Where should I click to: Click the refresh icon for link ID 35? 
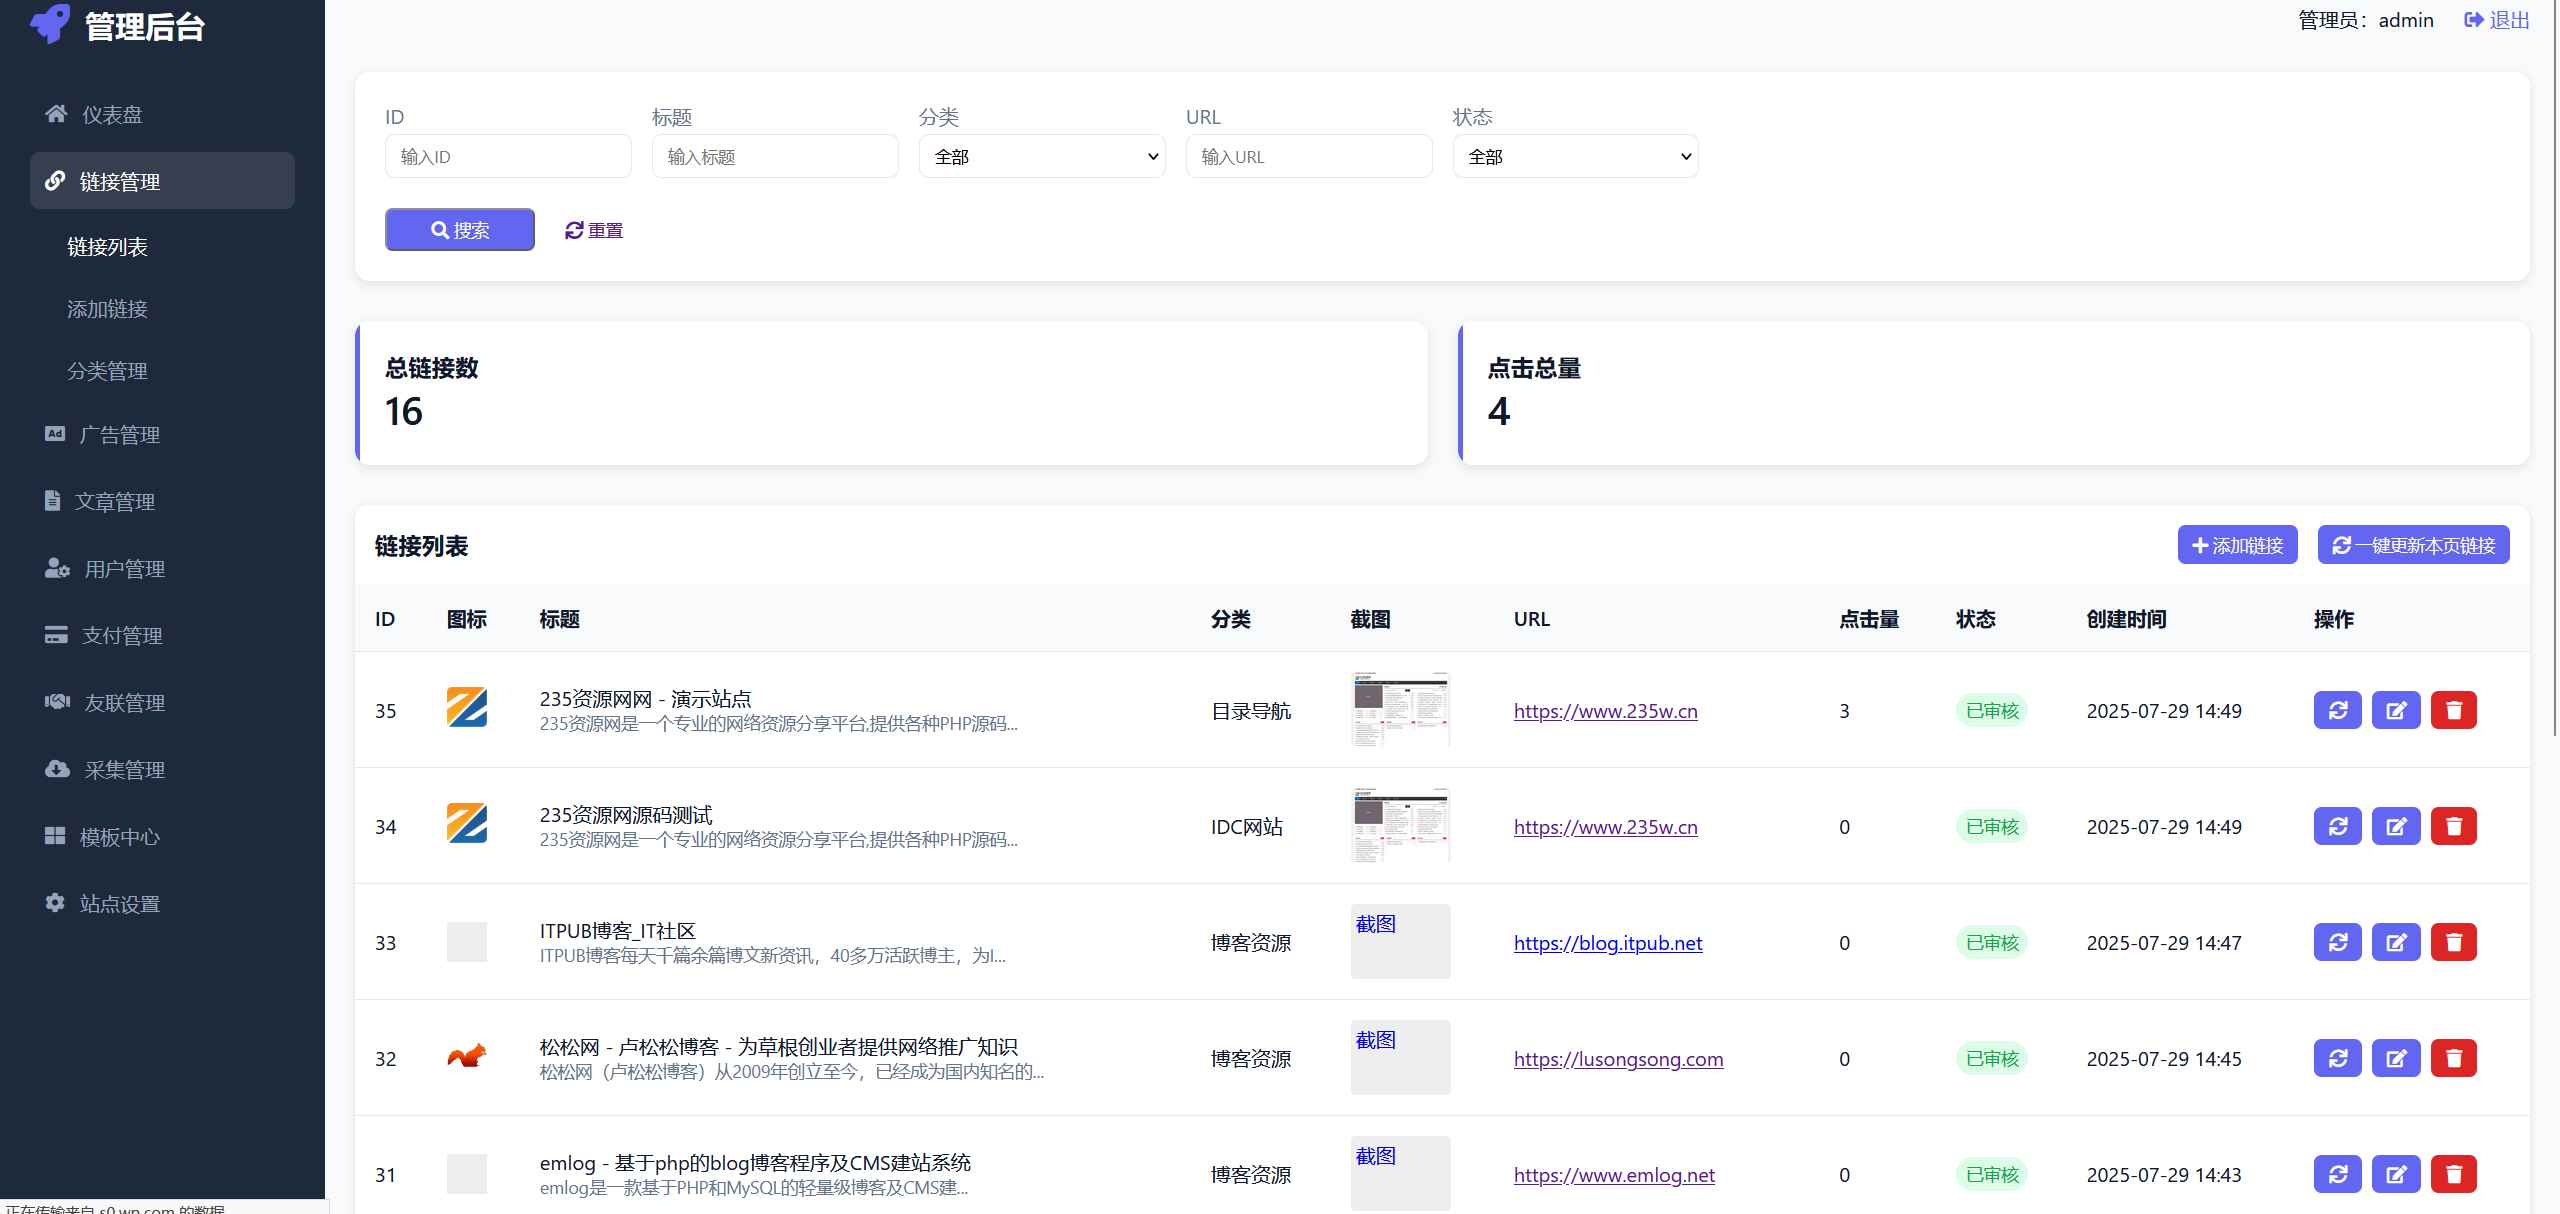[x=2337, y=710]
